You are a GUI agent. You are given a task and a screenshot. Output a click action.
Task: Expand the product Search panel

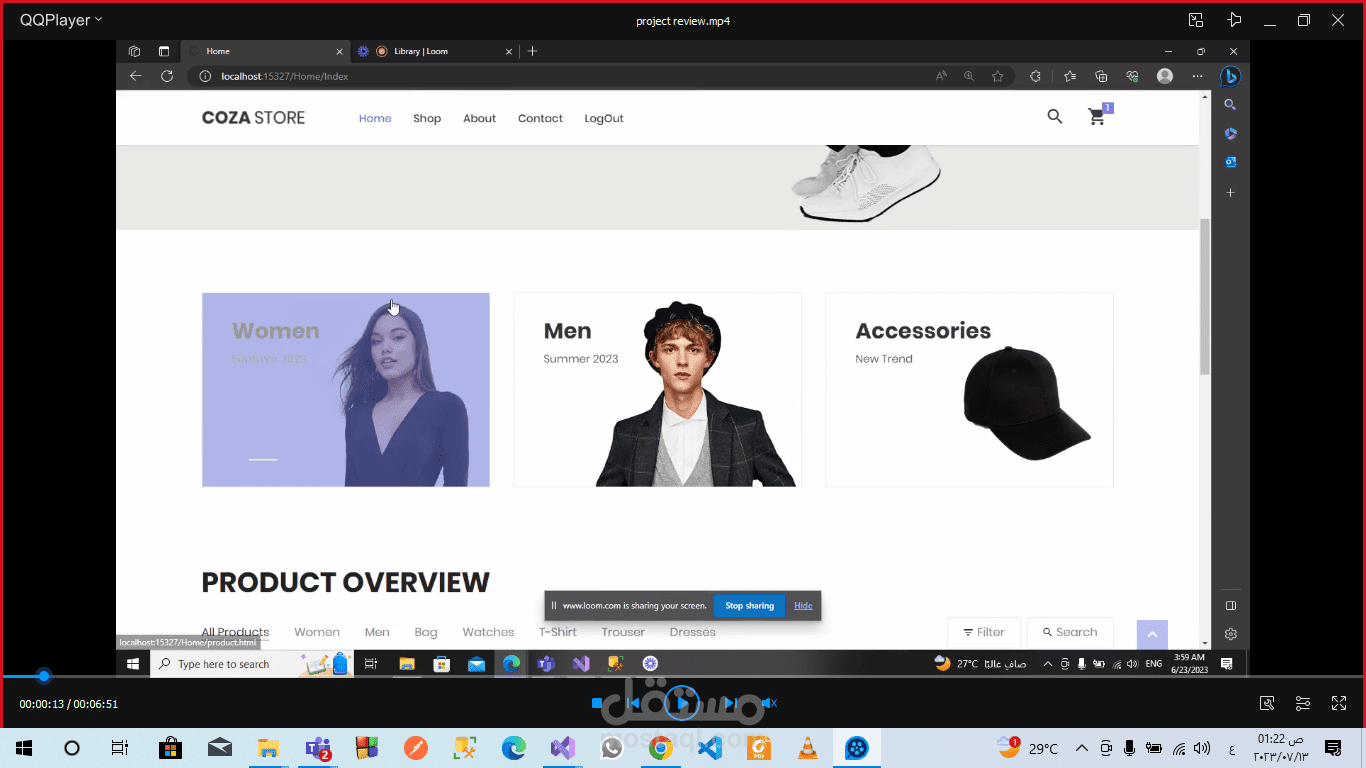[x=1070, y=632]
